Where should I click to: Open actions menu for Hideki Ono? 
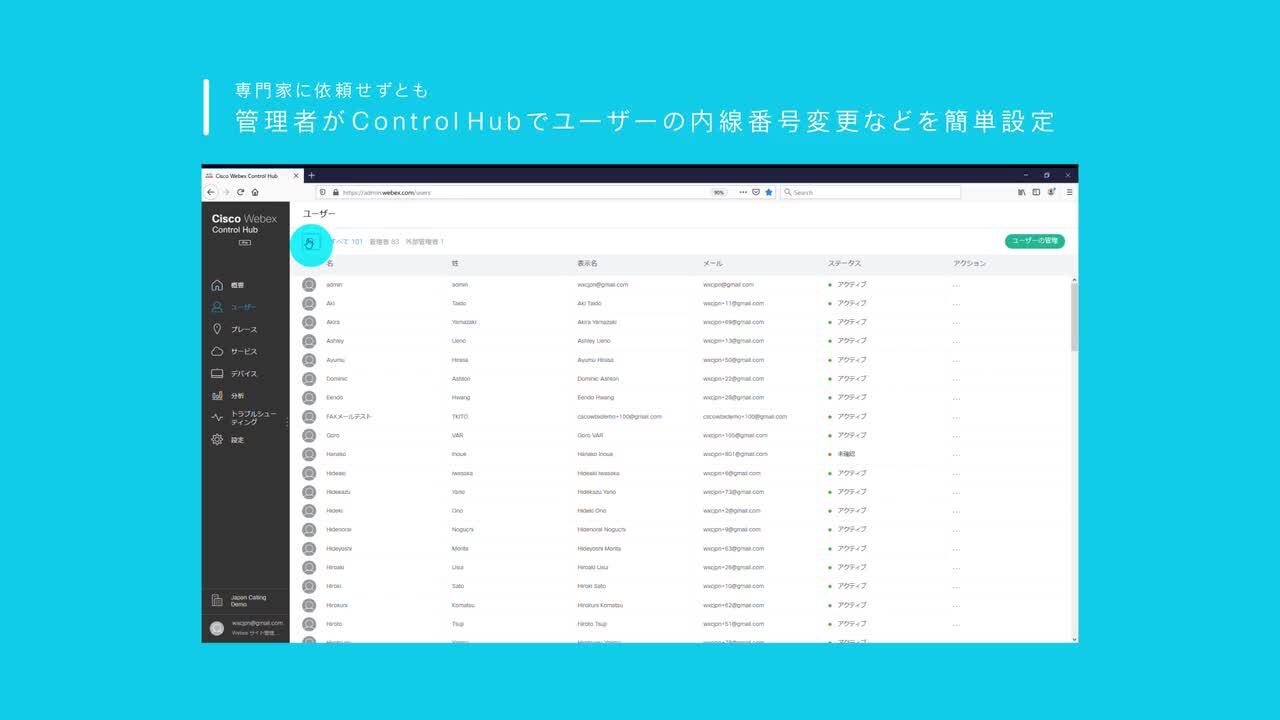956,510
